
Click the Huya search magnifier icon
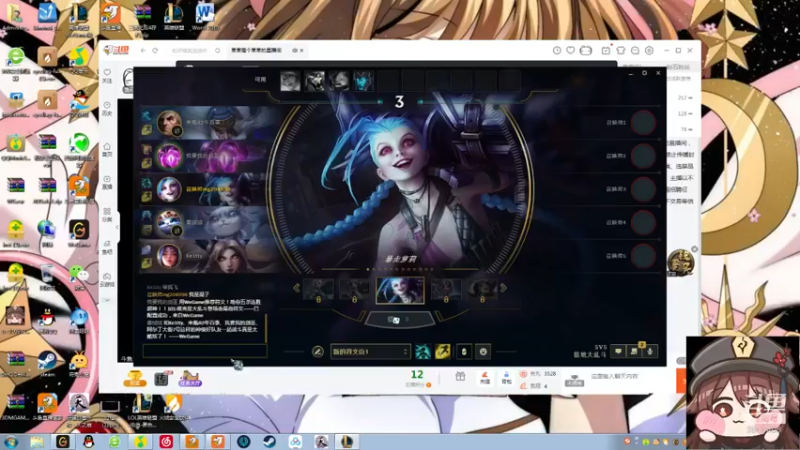pos(218,51)
